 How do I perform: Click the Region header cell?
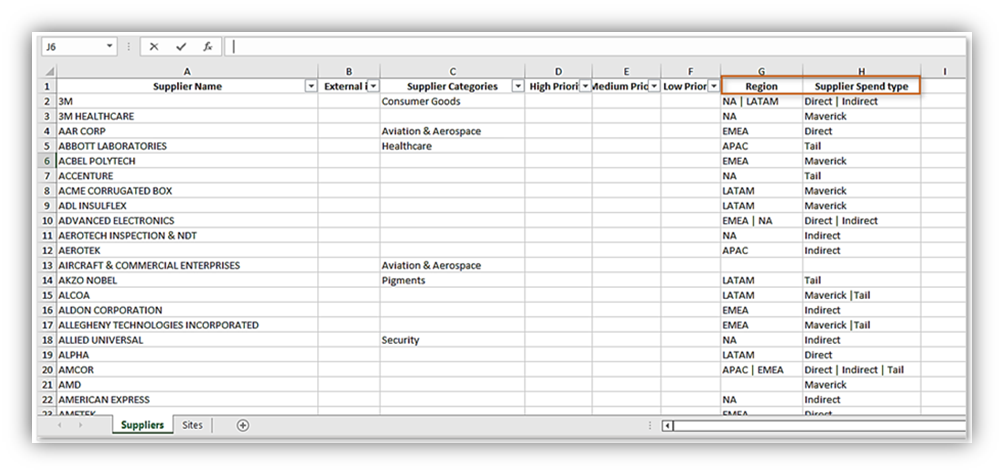(762, 86)
